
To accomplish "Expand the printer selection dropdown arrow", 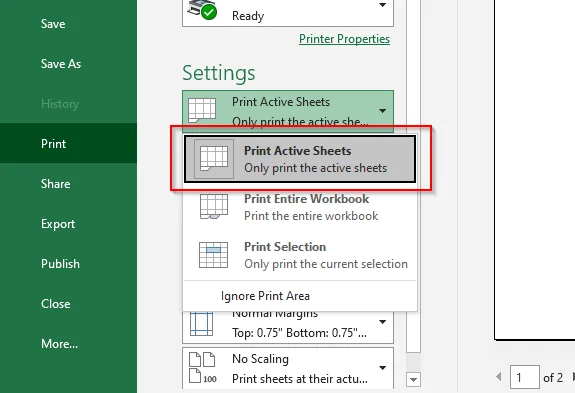I will tap(382, 5).
